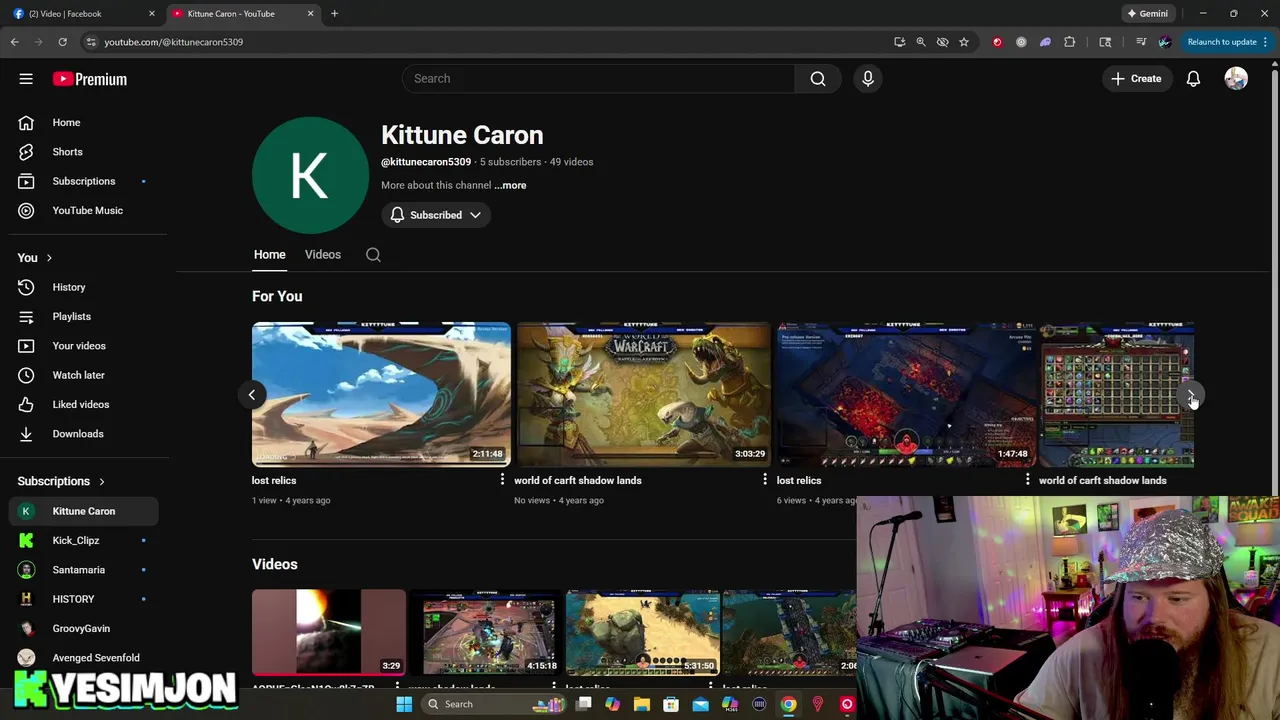This screenshot has height=720, width=1280.
Task: Open the account avatar menu
Action: point(1236,78)
